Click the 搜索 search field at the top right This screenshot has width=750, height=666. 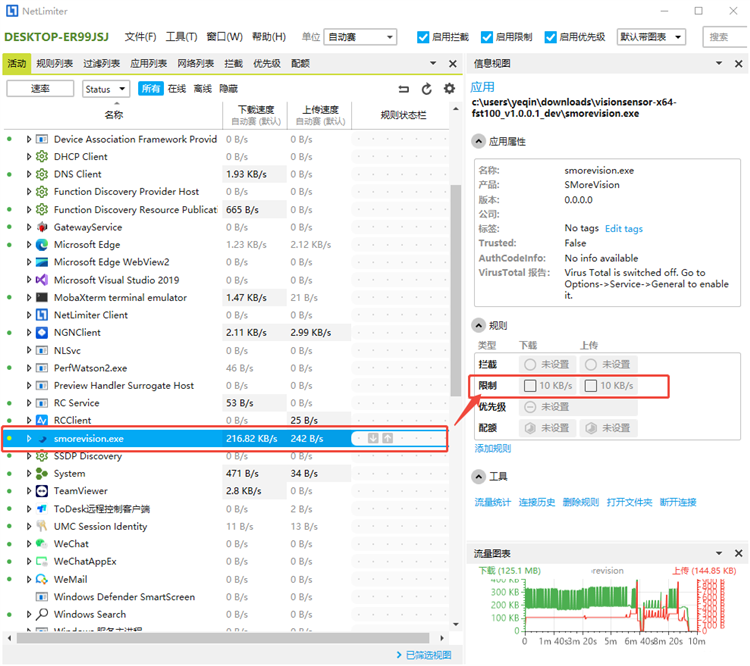click(x=726, y=37)
